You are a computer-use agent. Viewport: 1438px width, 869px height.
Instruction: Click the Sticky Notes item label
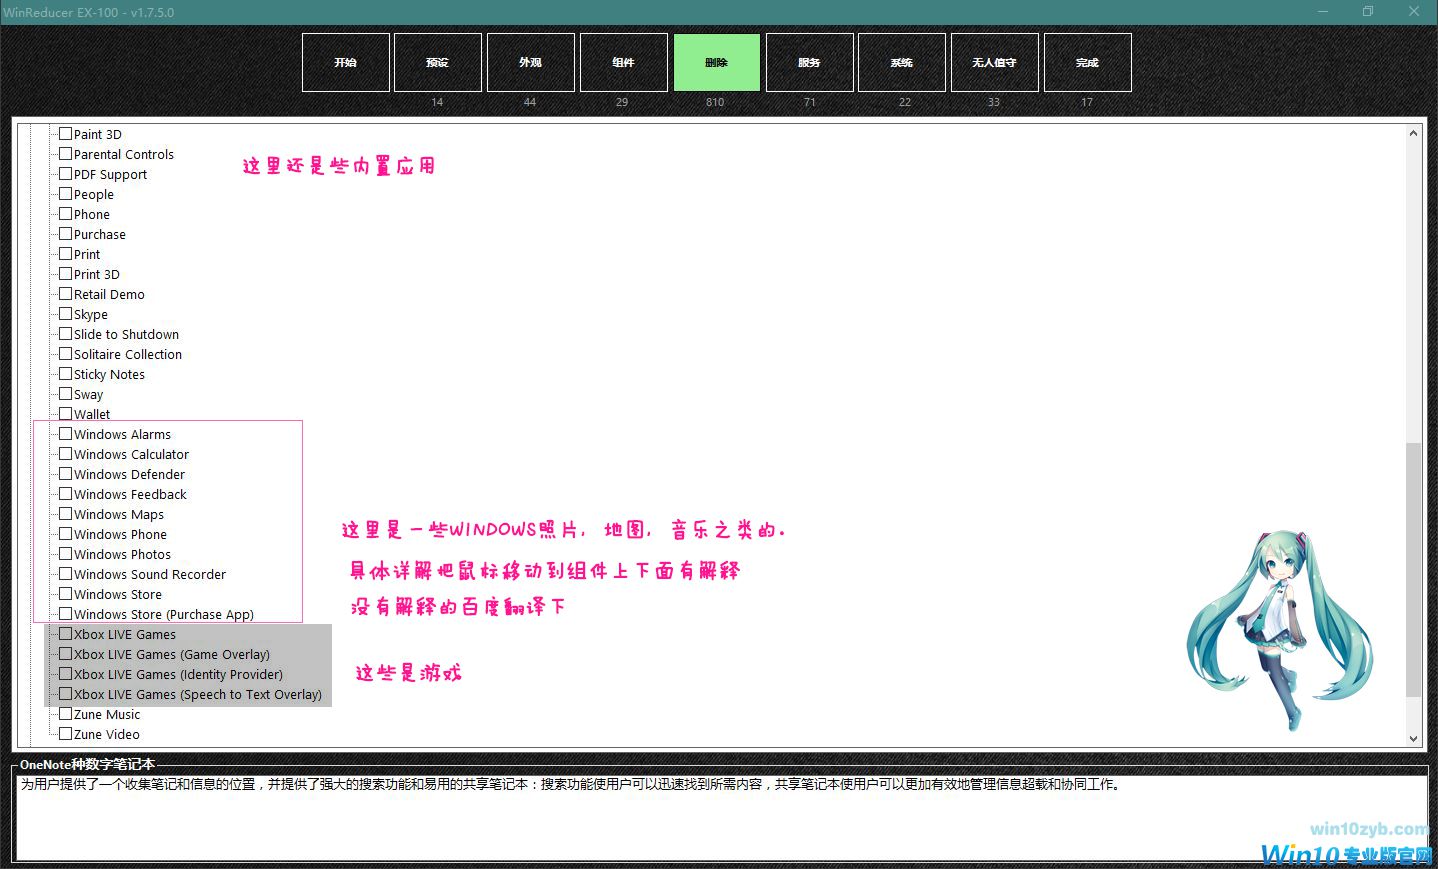click(109, 374)
